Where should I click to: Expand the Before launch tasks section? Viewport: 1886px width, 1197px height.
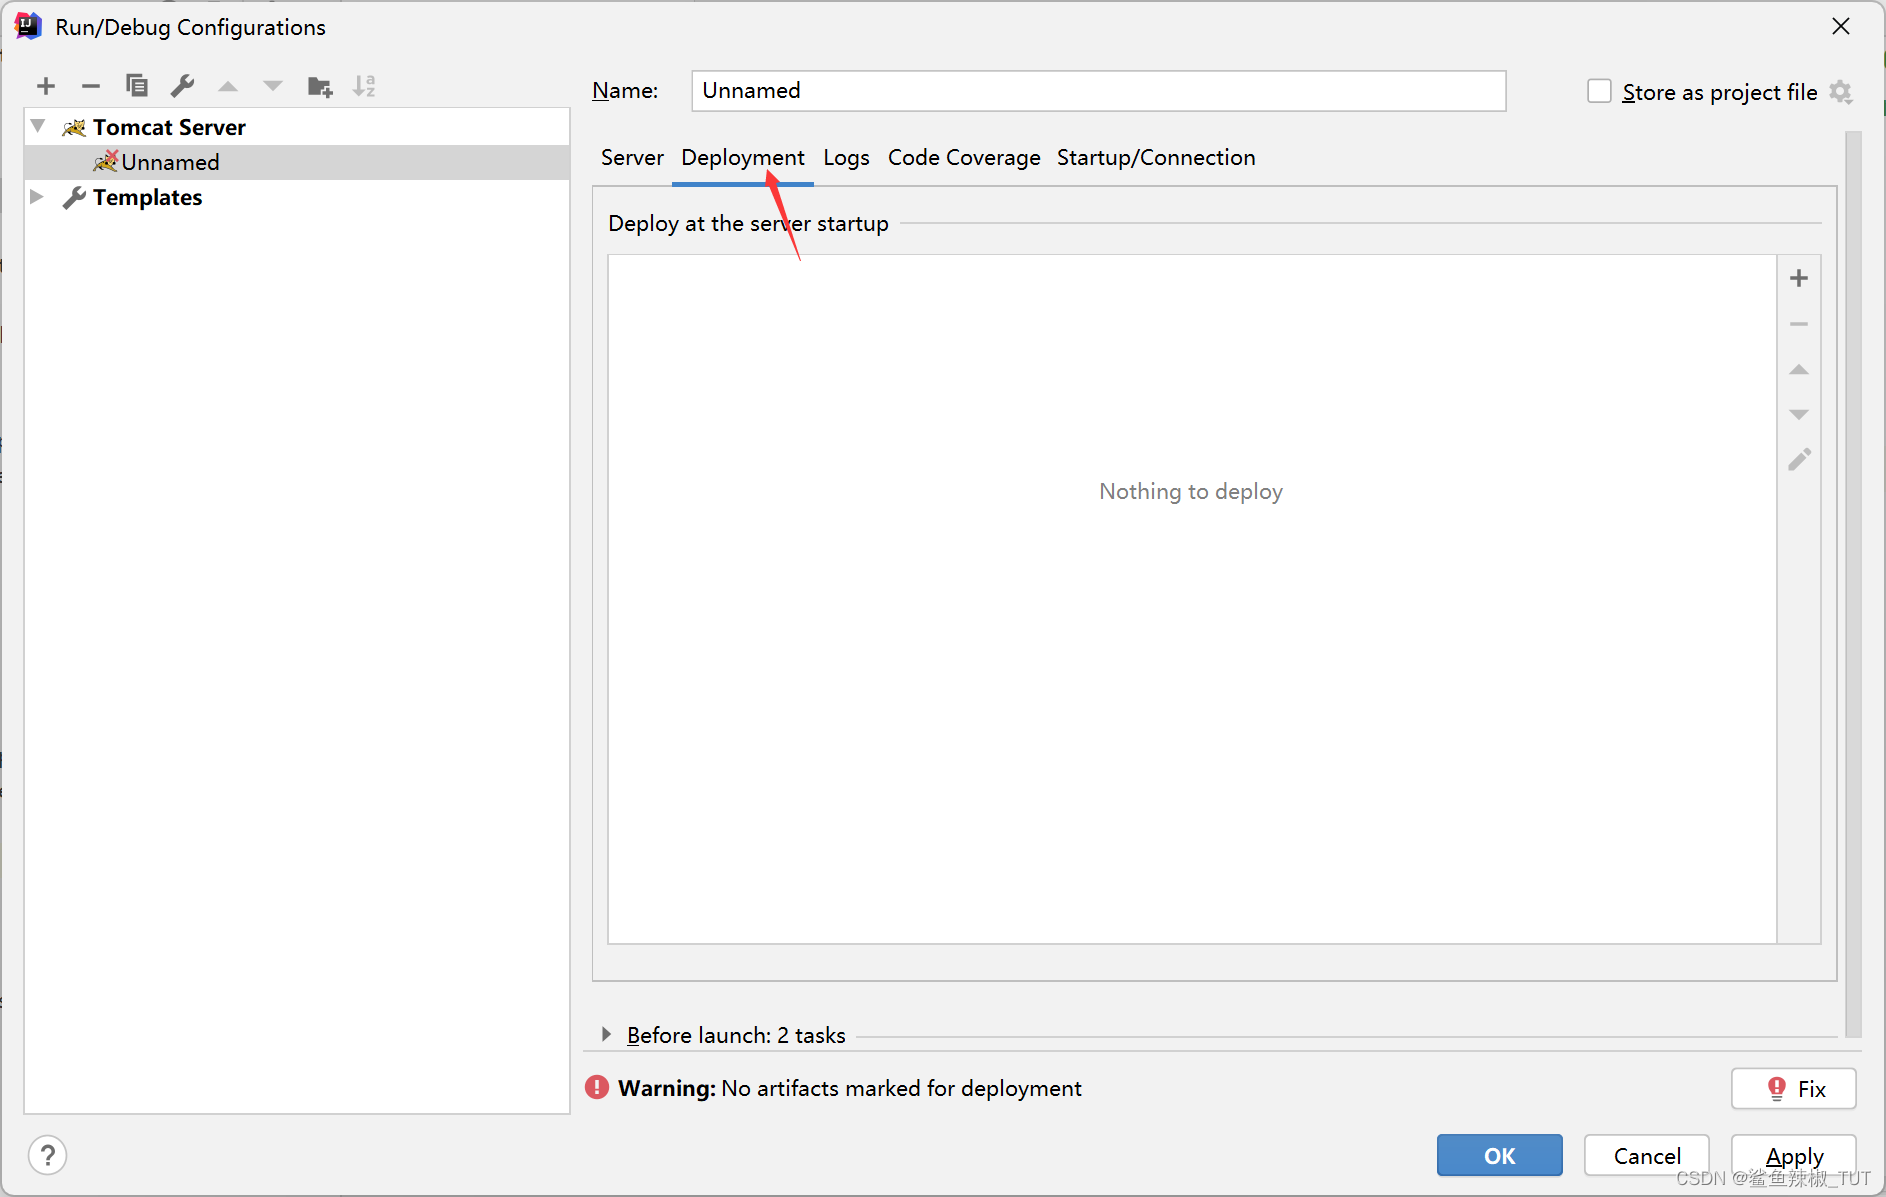tap(606, 1034)
